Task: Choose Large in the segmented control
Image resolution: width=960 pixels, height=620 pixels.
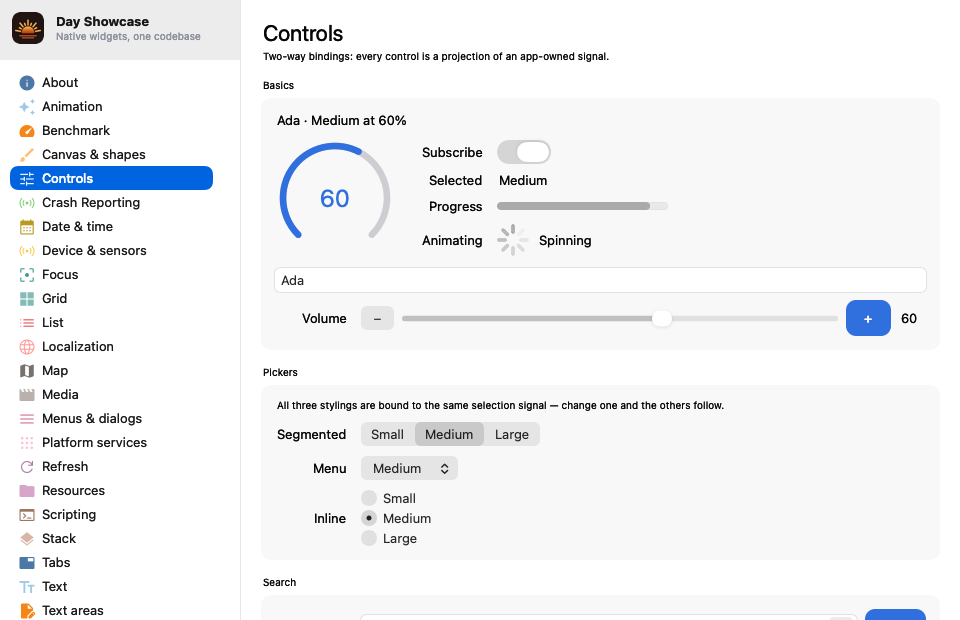Action: tap(512, 435)
